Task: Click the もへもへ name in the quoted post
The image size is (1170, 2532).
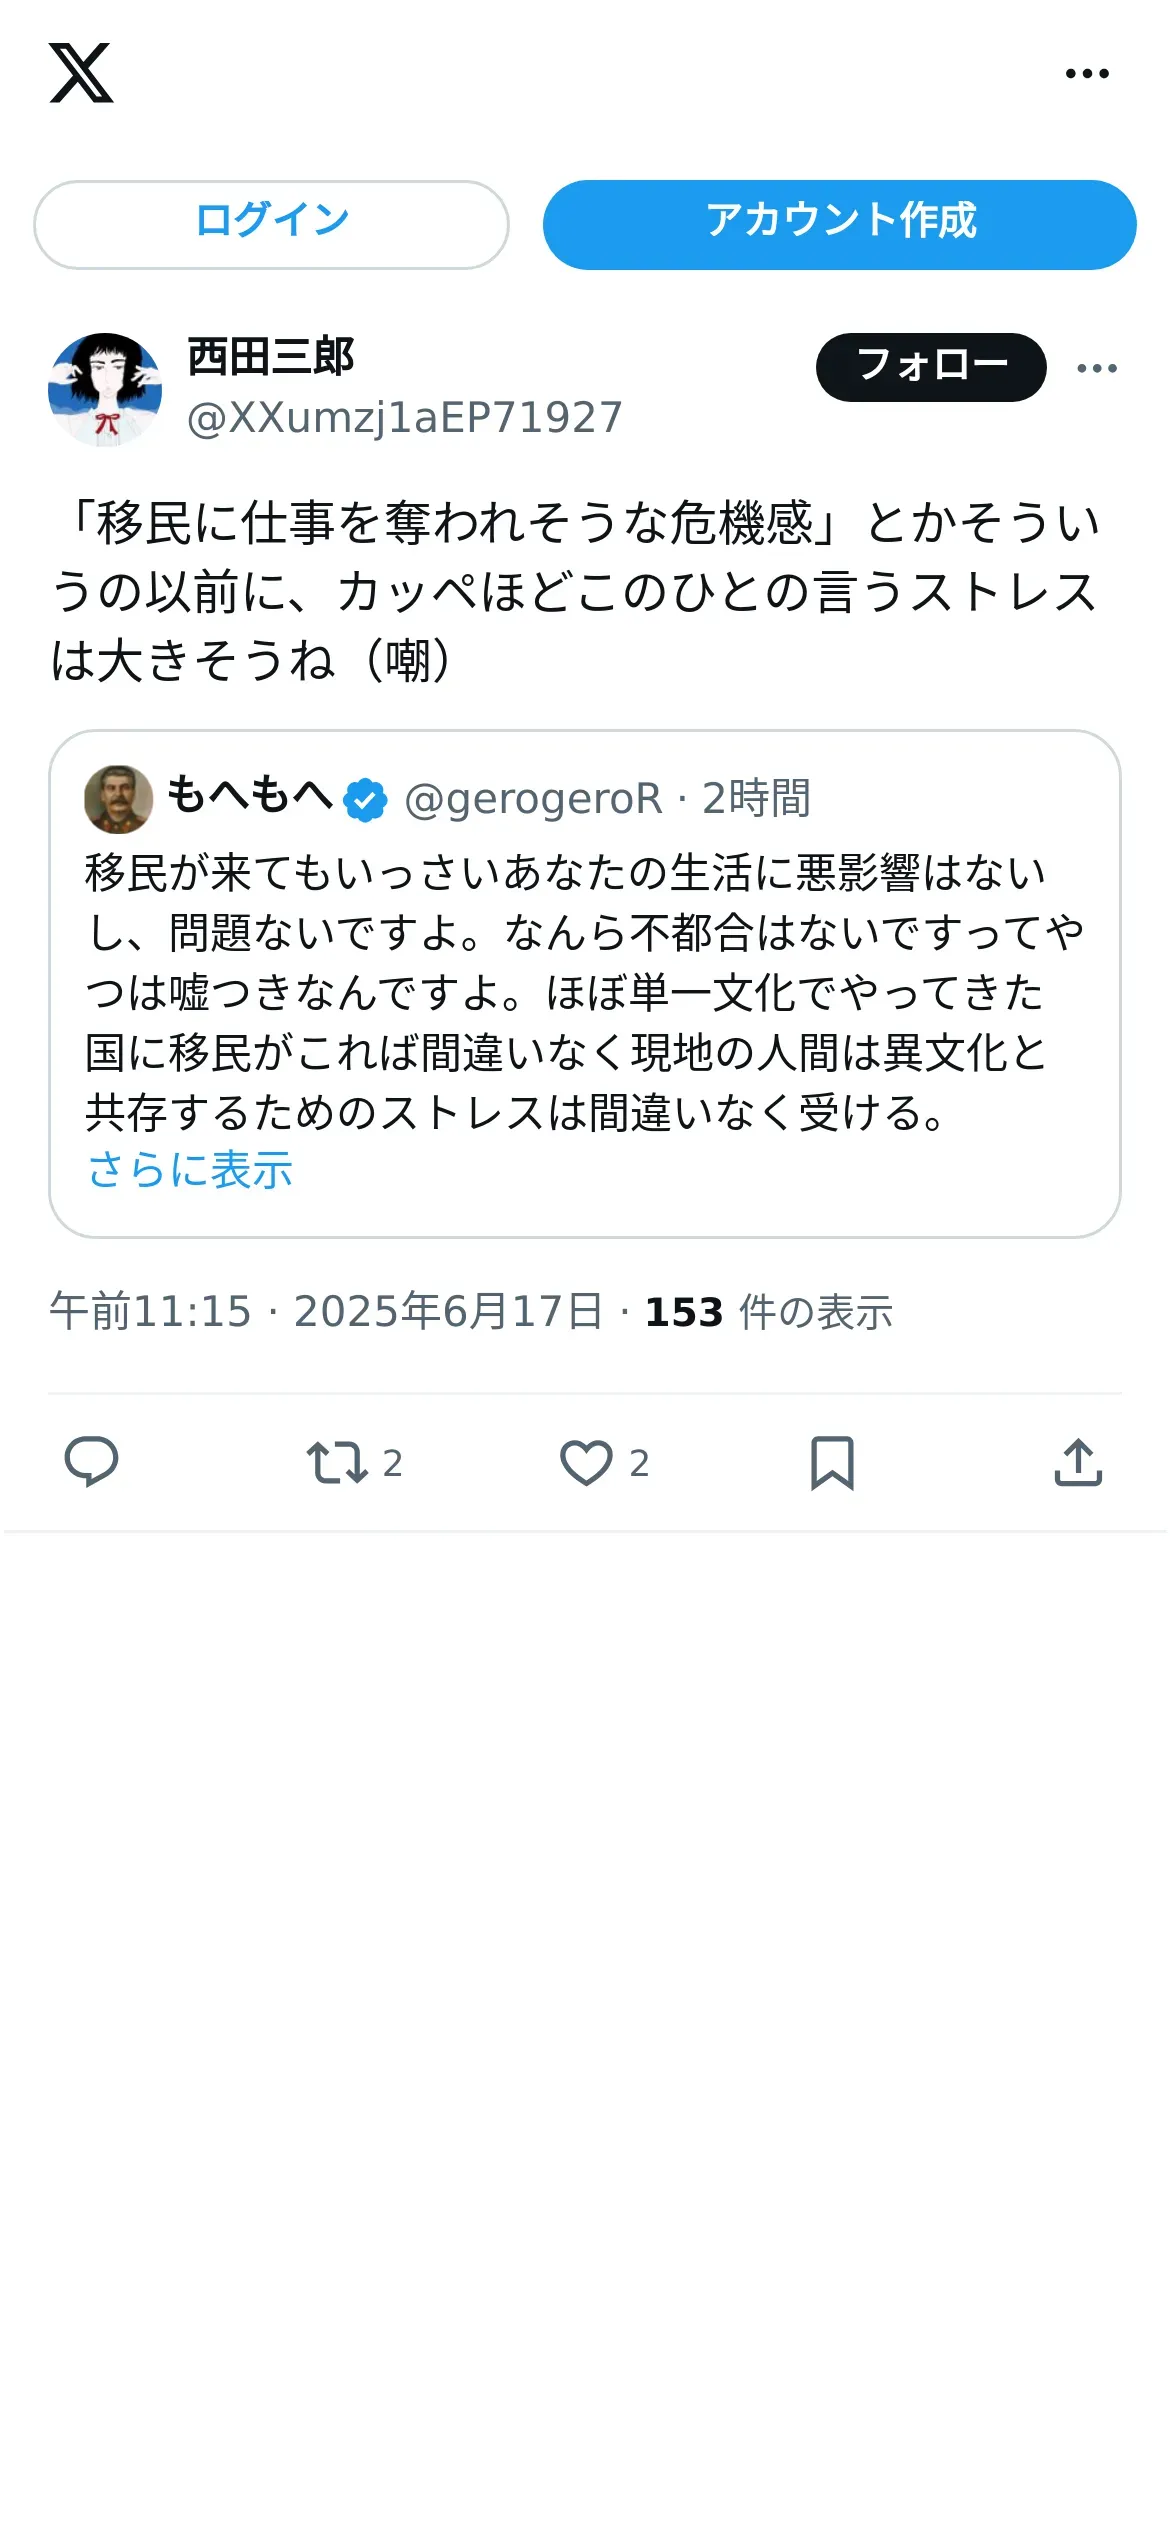Action: pyautogui.click(x=250, y=795)
